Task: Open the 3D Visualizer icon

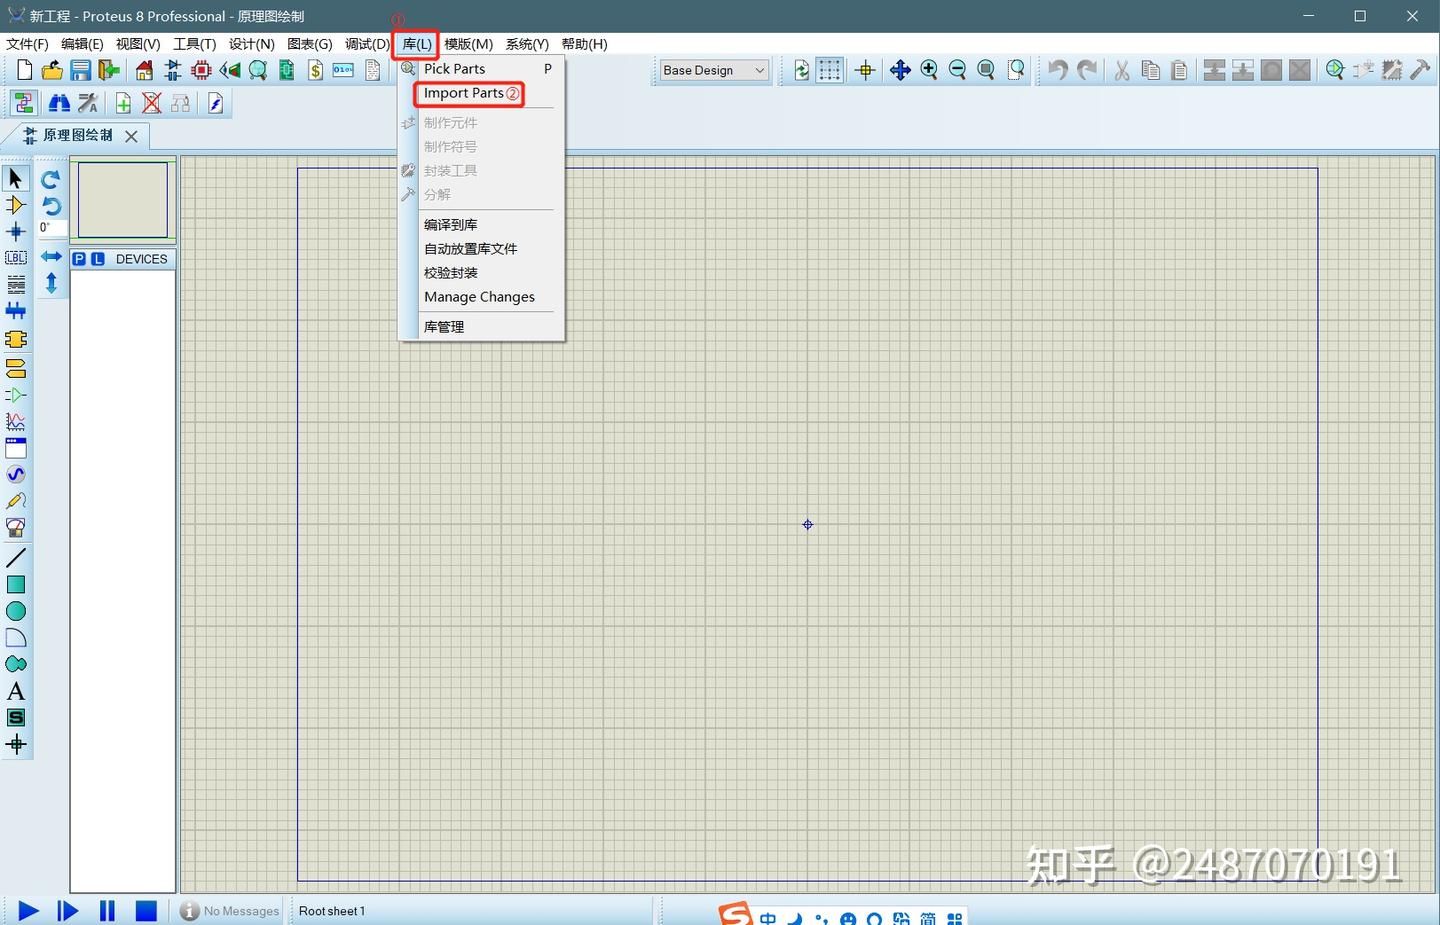Action: (230, 70)
